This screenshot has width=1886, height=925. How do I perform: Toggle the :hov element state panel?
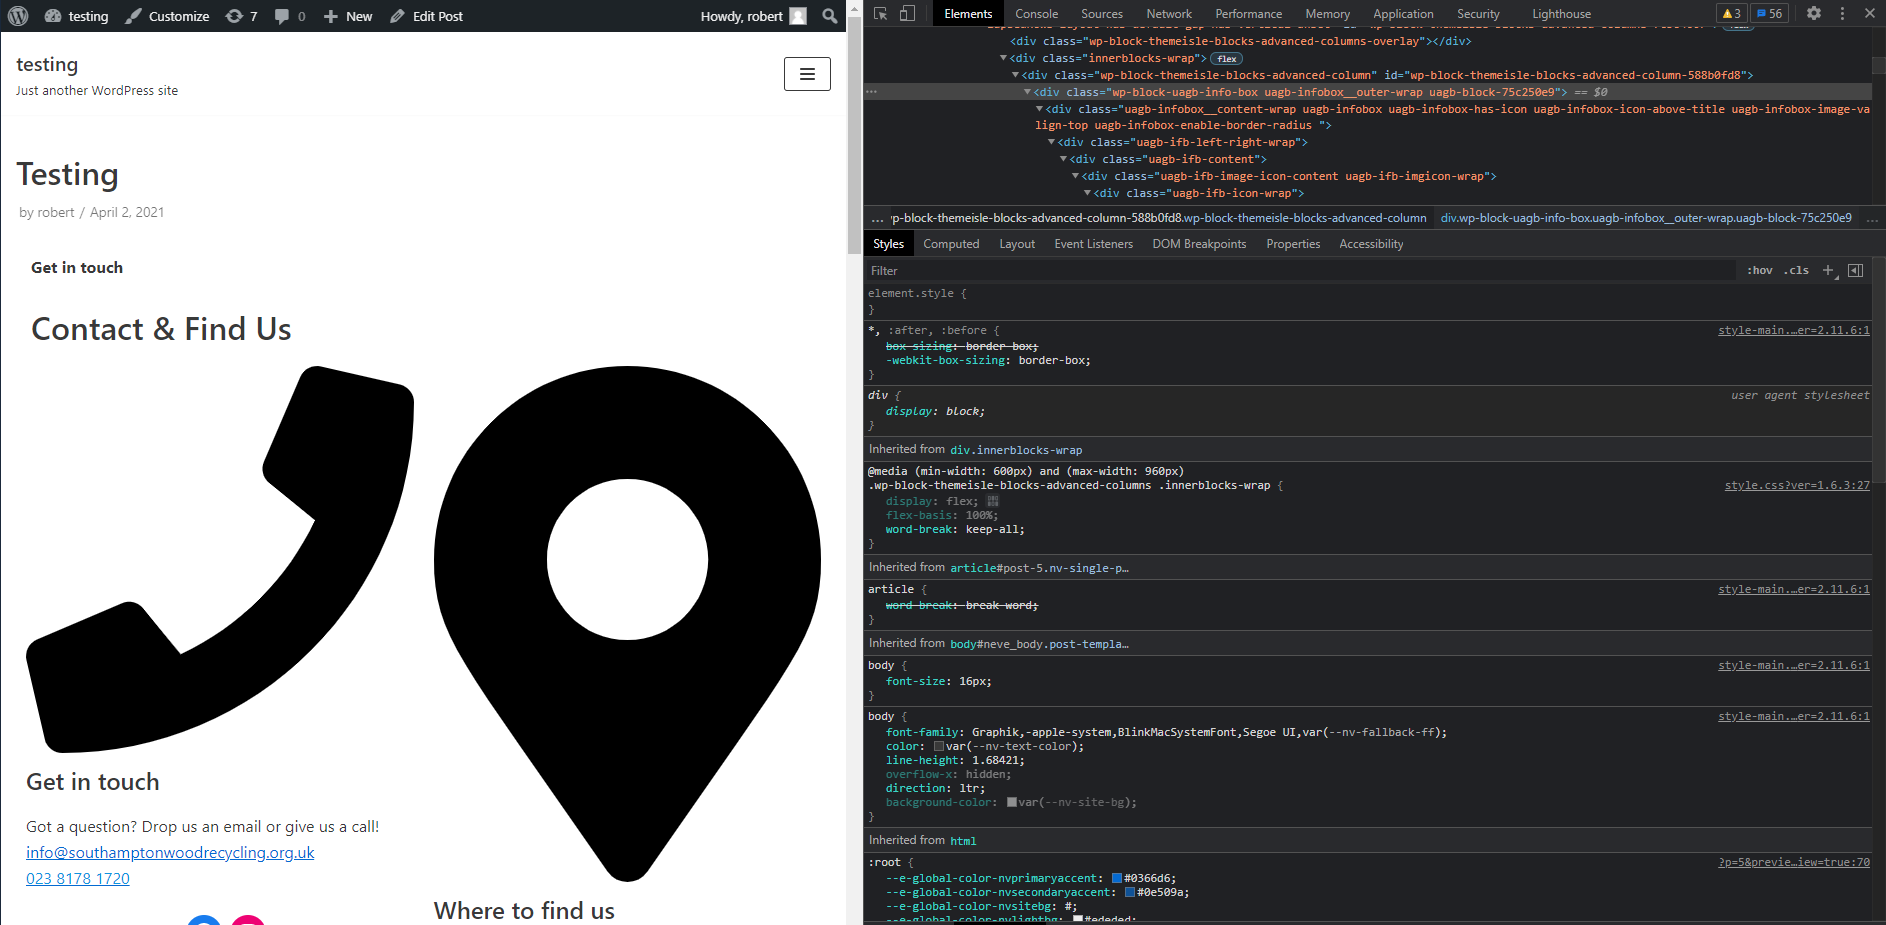[1760, 270]
